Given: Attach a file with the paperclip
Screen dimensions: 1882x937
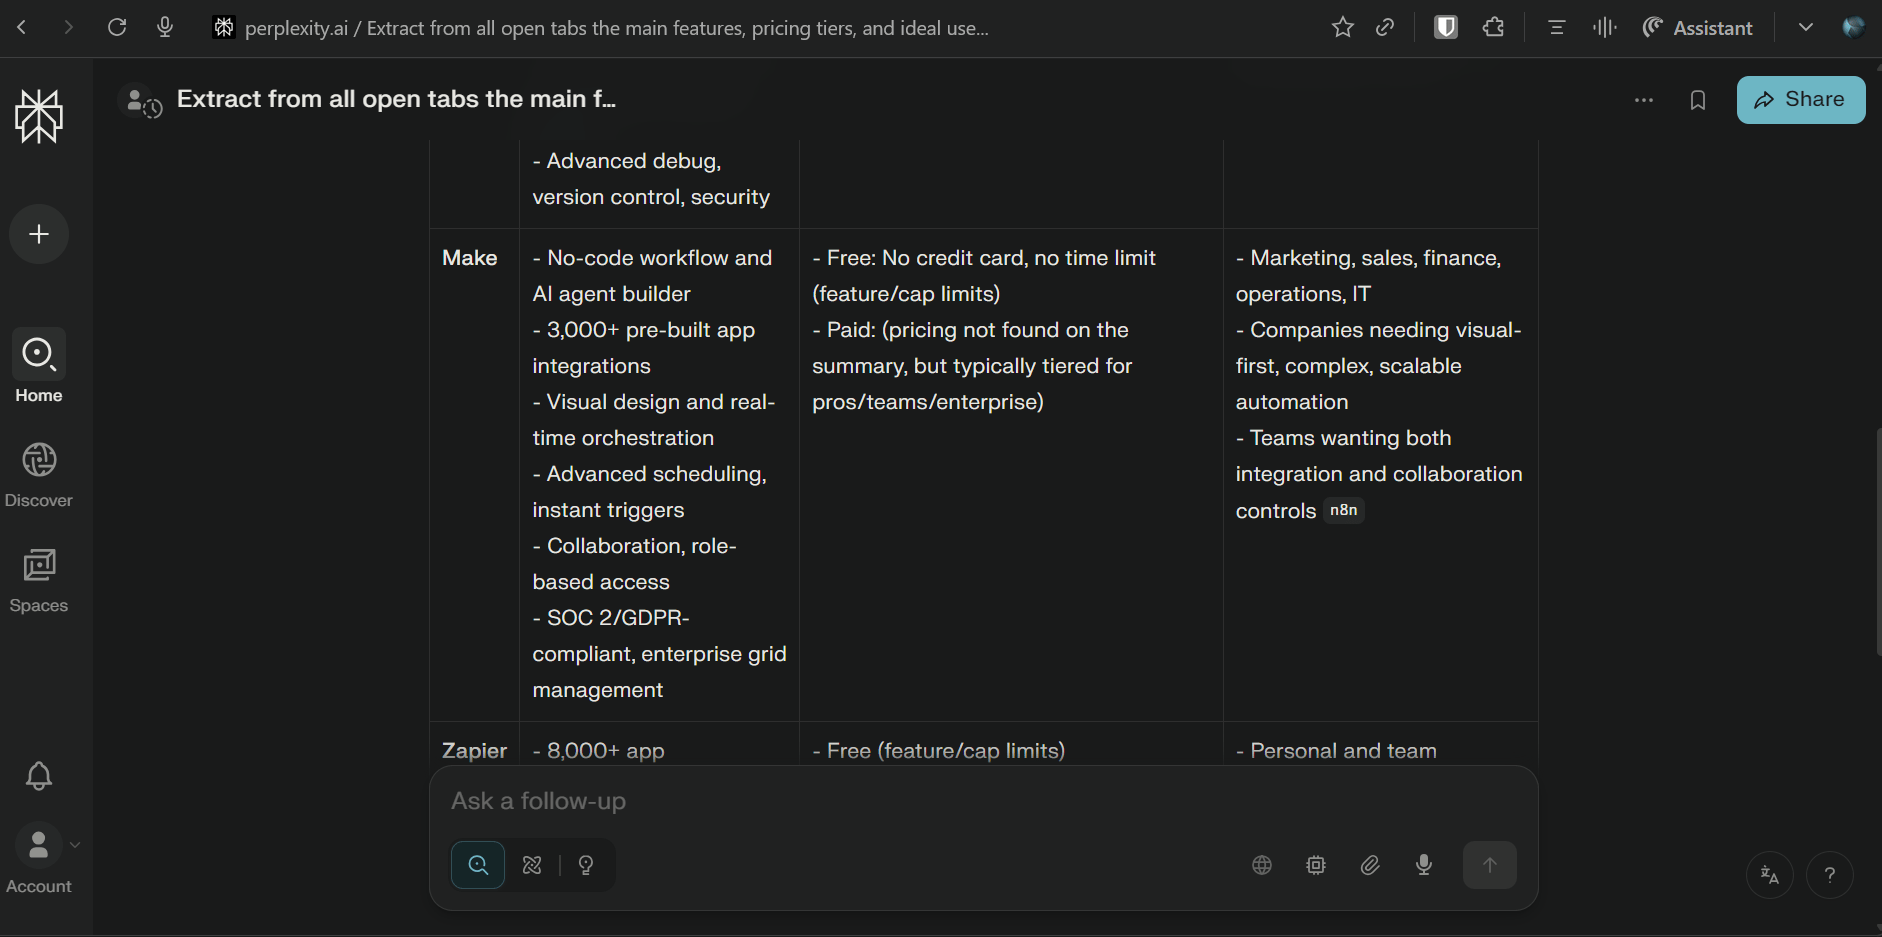Looking at the screenshot, I should (1370, 865).
